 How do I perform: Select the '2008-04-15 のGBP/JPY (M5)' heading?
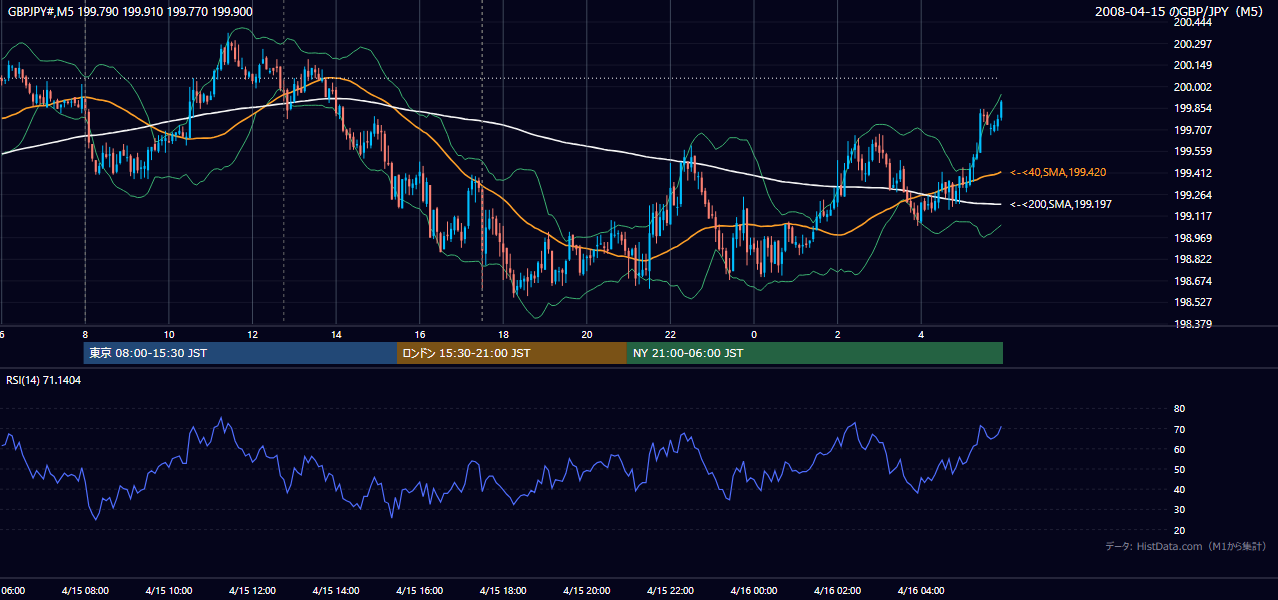[1181, 11]
